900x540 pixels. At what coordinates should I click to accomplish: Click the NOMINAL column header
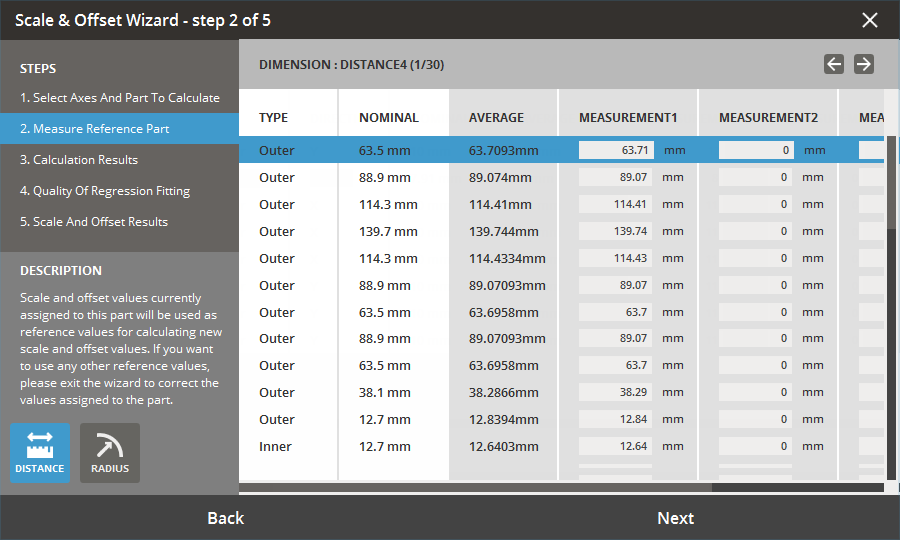click(389, 118)
